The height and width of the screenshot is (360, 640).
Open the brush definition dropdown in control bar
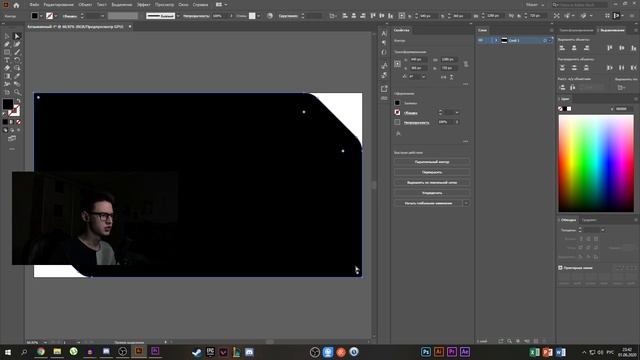pos(178,16)
